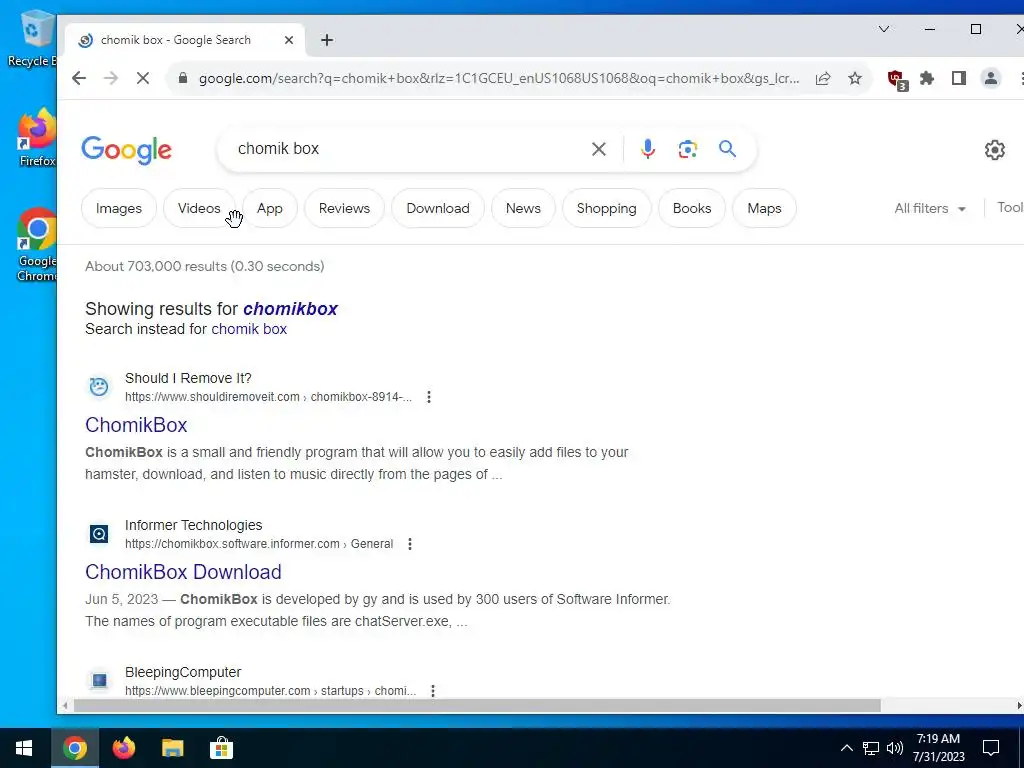This screenshot has width=1024, height=768.
Task: Clear the search box with the X icon
Action: click(598, 149)
